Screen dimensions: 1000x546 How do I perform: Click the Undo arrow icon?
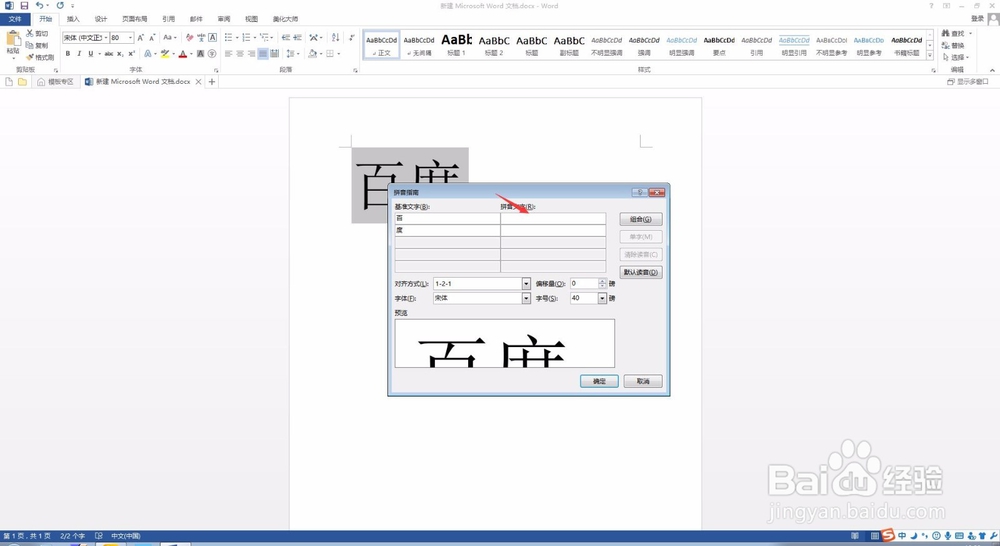pos(40,6)
